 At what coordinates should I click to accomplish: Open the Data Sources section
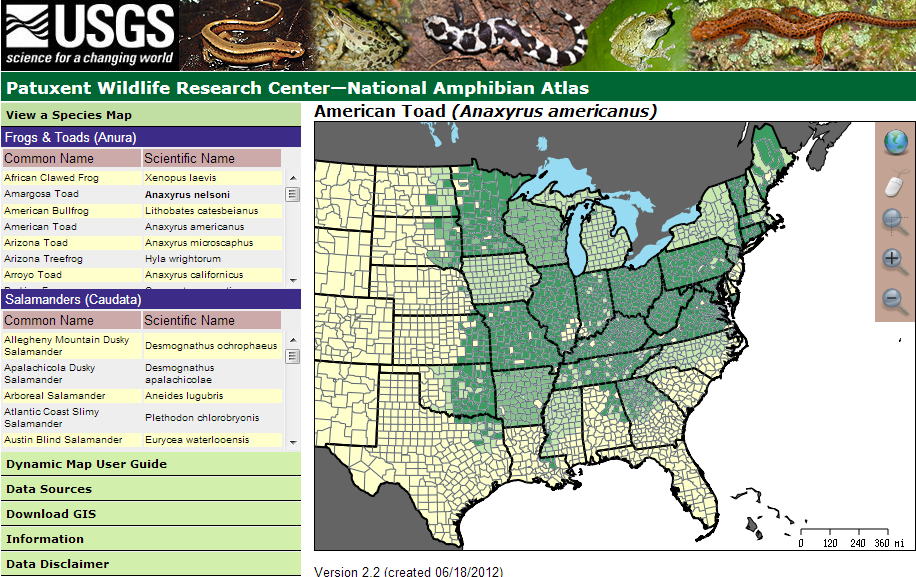click(151, 489)
